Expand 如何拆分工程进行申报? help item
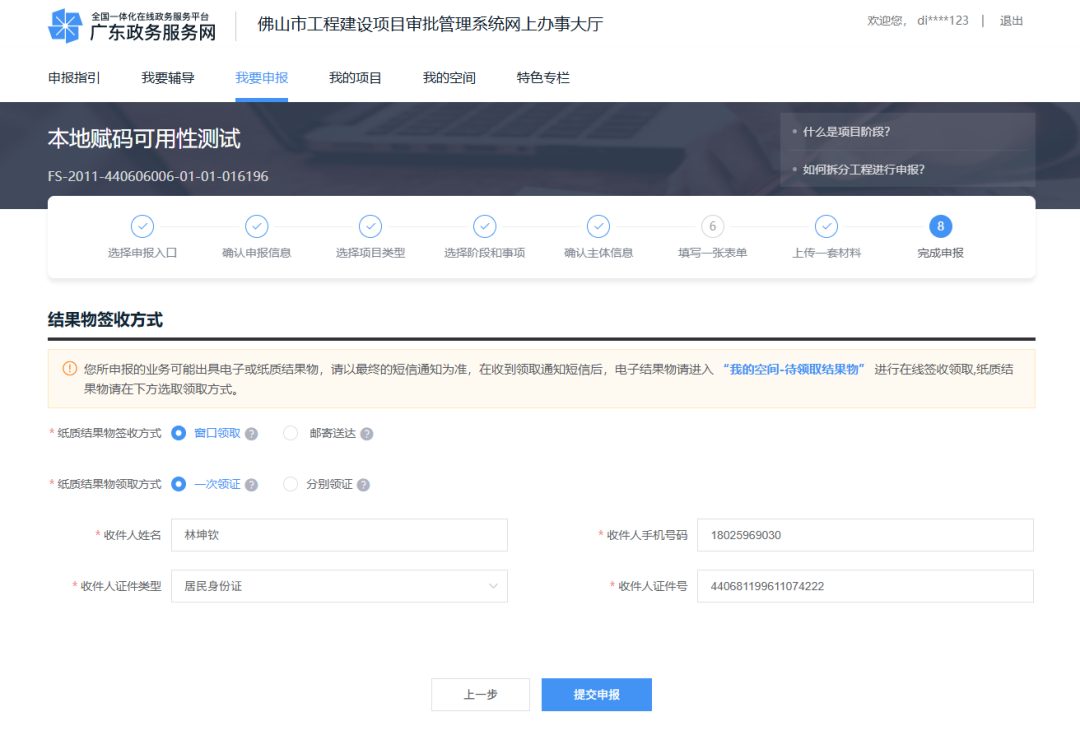The height and width of the screenshot is (740, 1080). (x=863, y=169)
